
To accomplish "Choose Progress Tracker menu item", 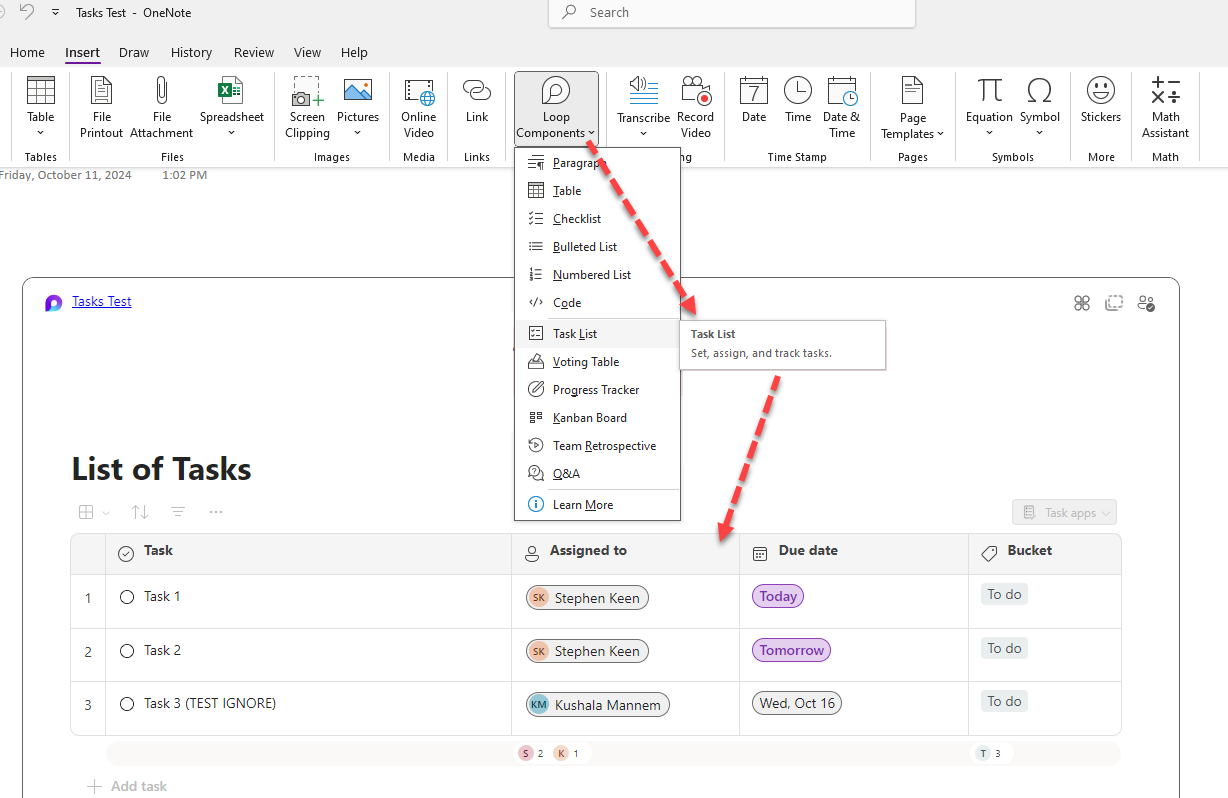I will coord(597,390).
